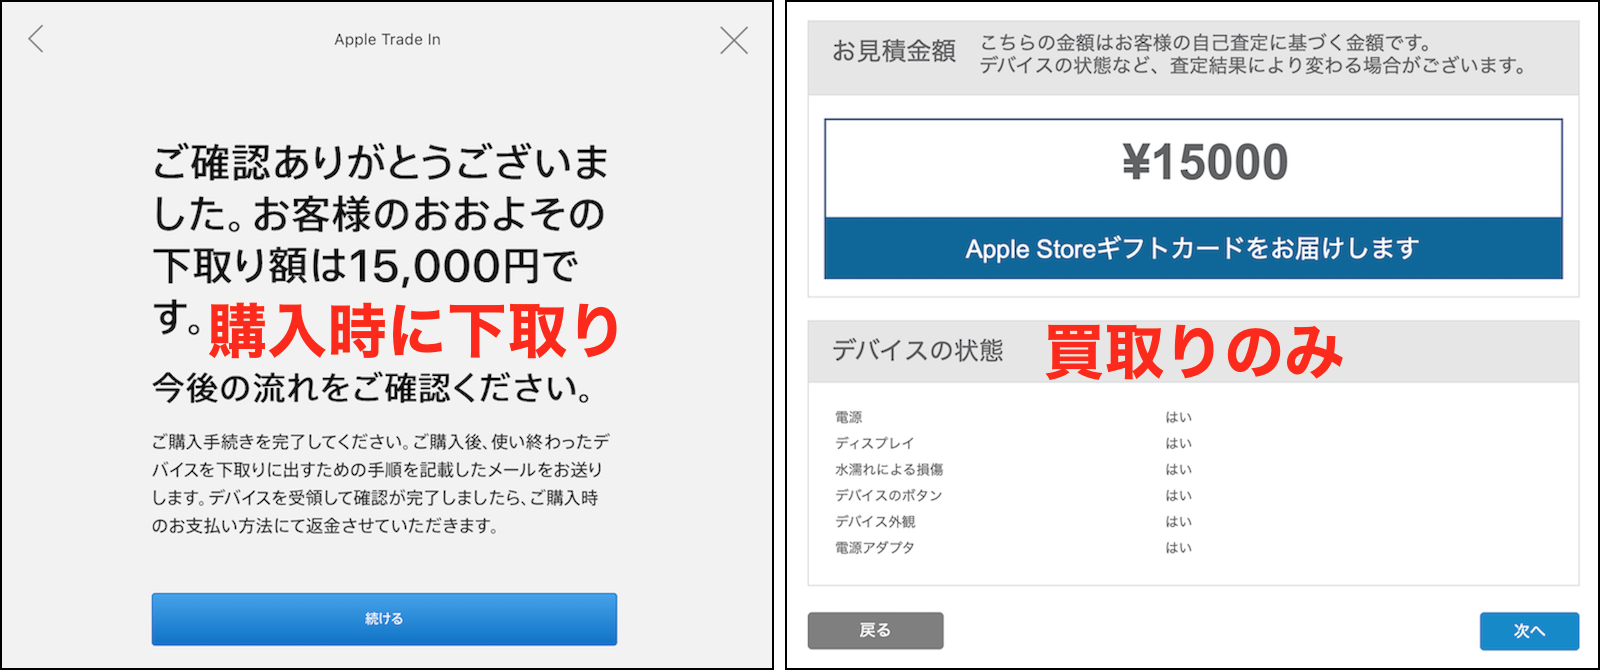This screenshot has width=1600, height=670.
Task: Go back using the Apple Trade In chevron
Action: [x=36, y=39]
